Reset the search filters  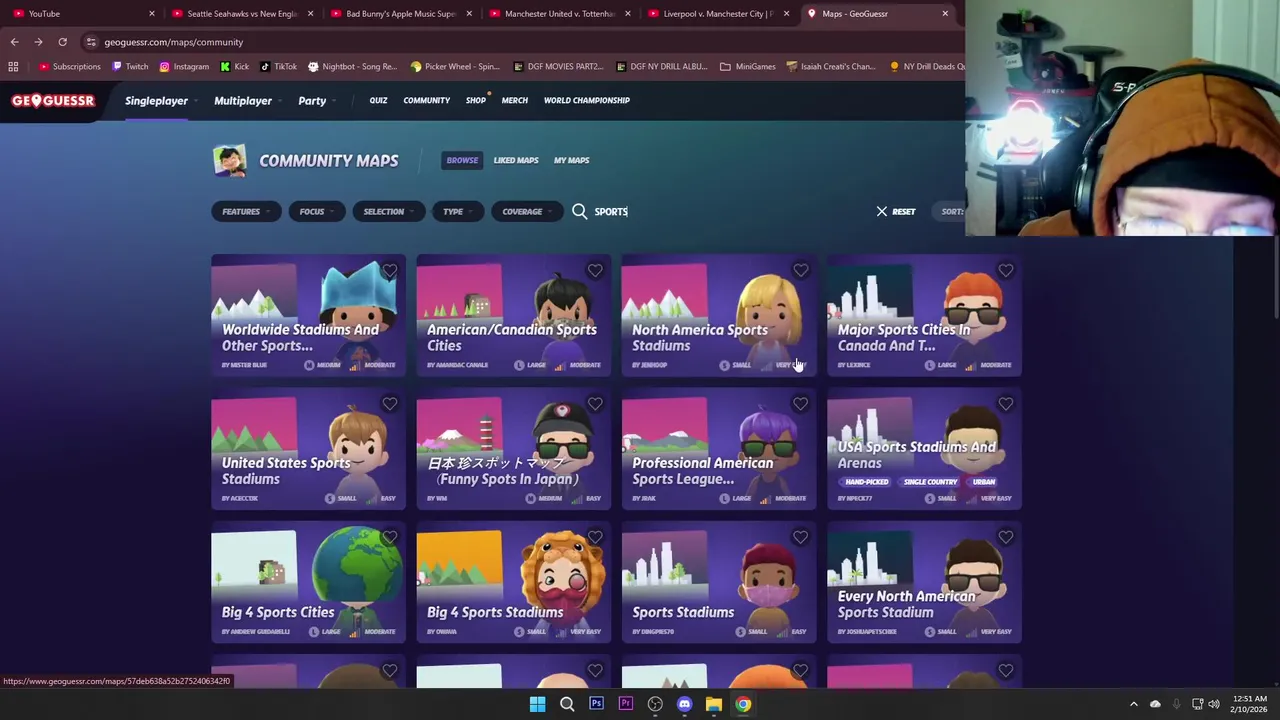(x=896, y=211)
